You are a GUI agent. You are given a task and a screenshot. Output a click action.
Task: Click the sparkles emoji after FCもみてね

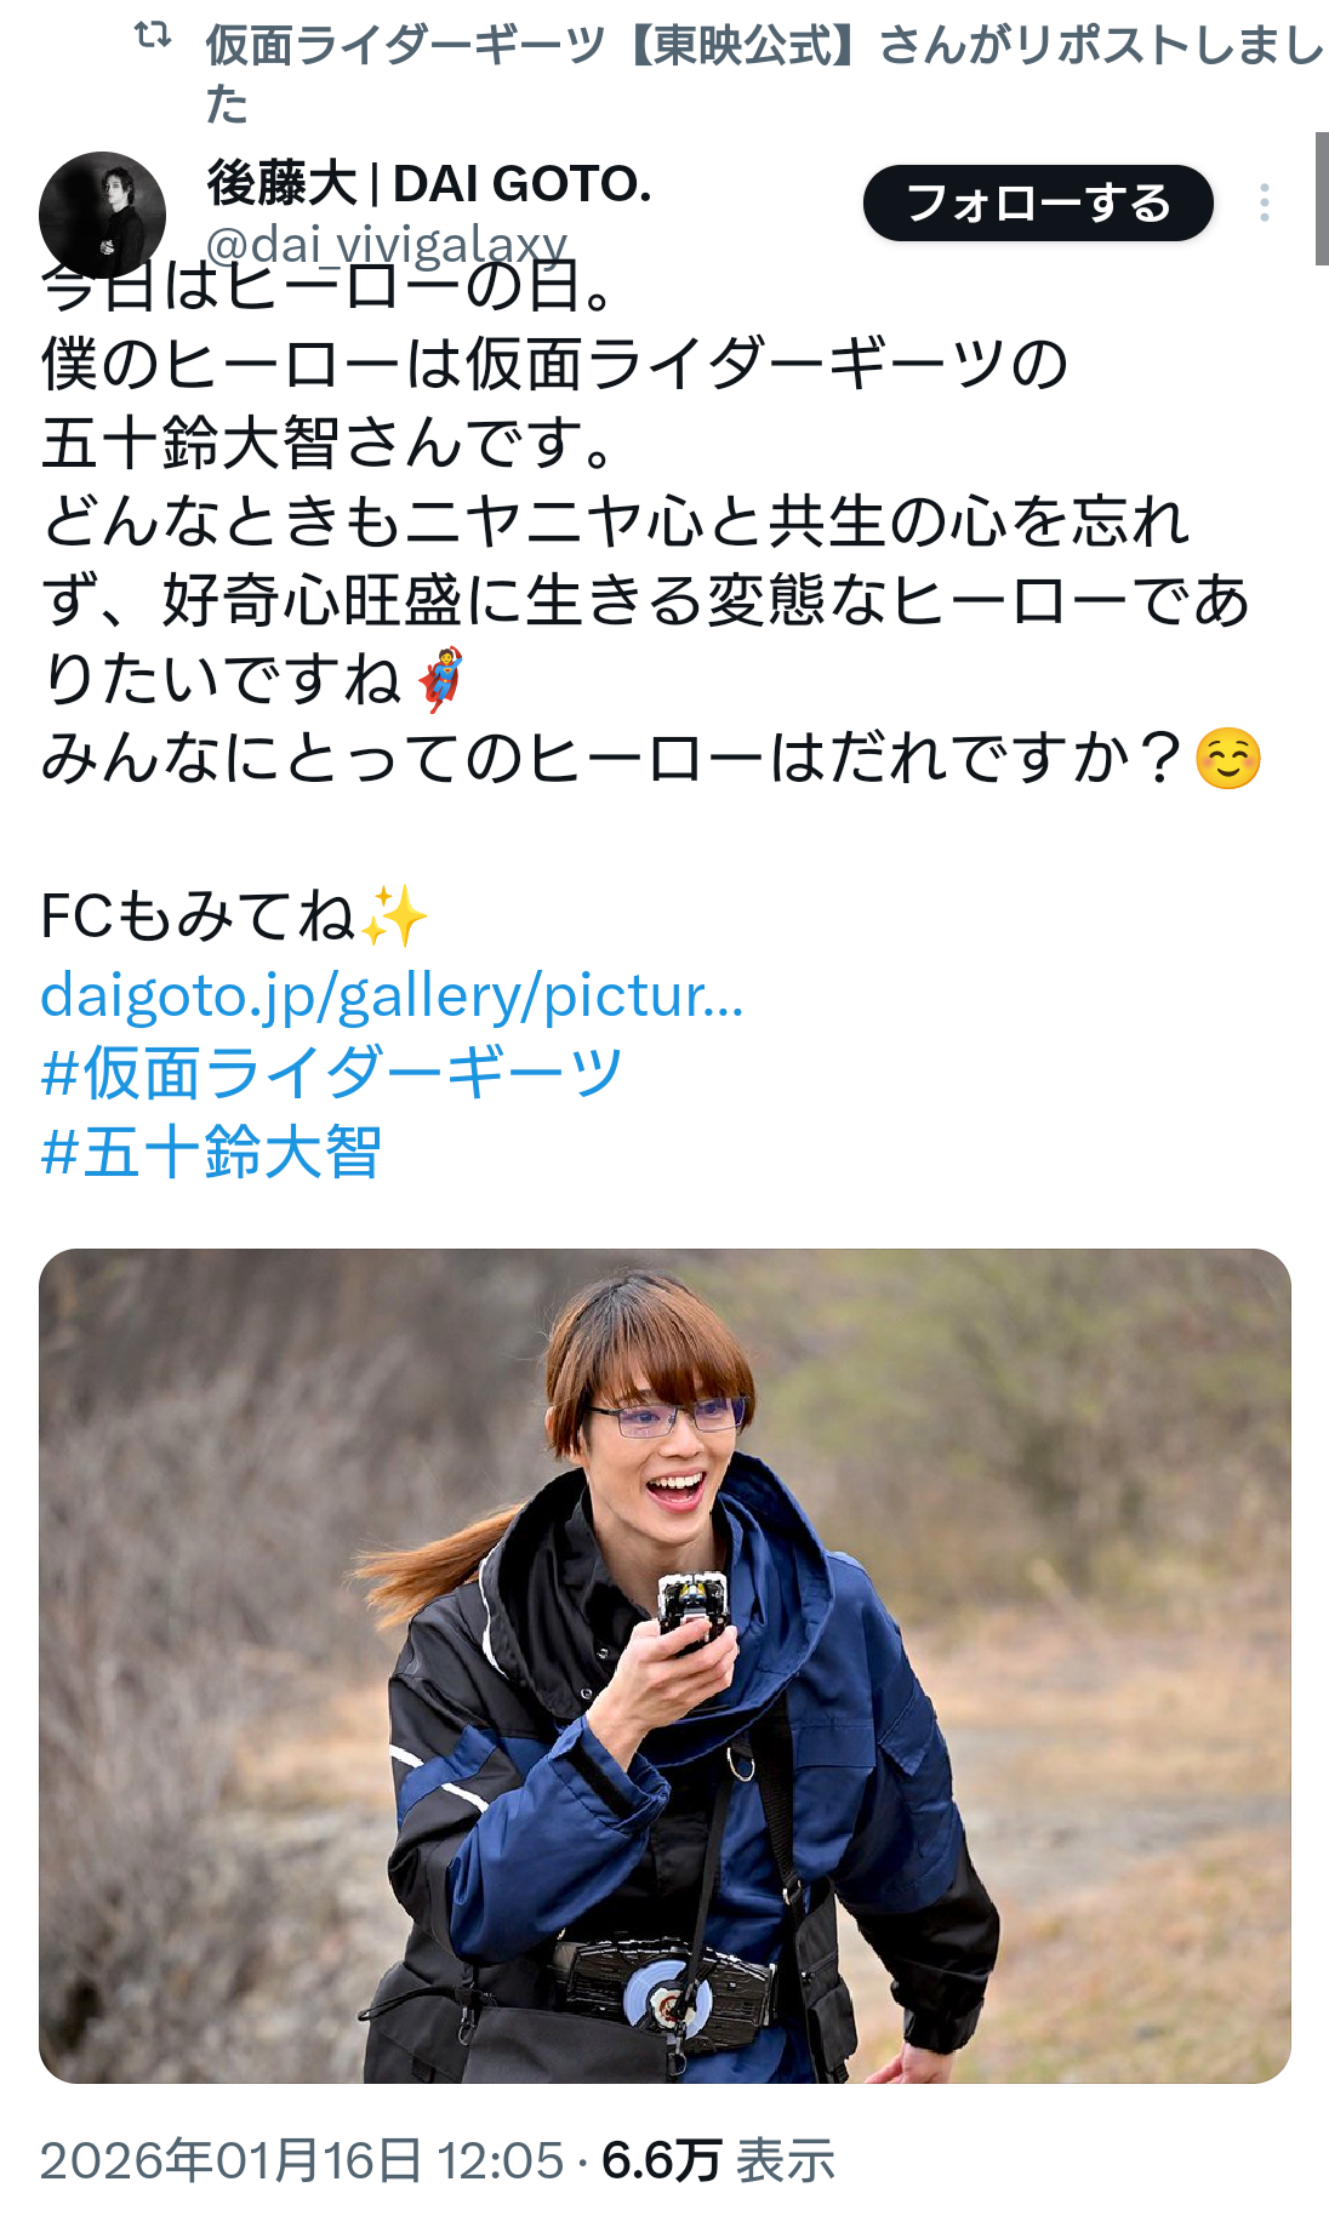pos(394,916)
